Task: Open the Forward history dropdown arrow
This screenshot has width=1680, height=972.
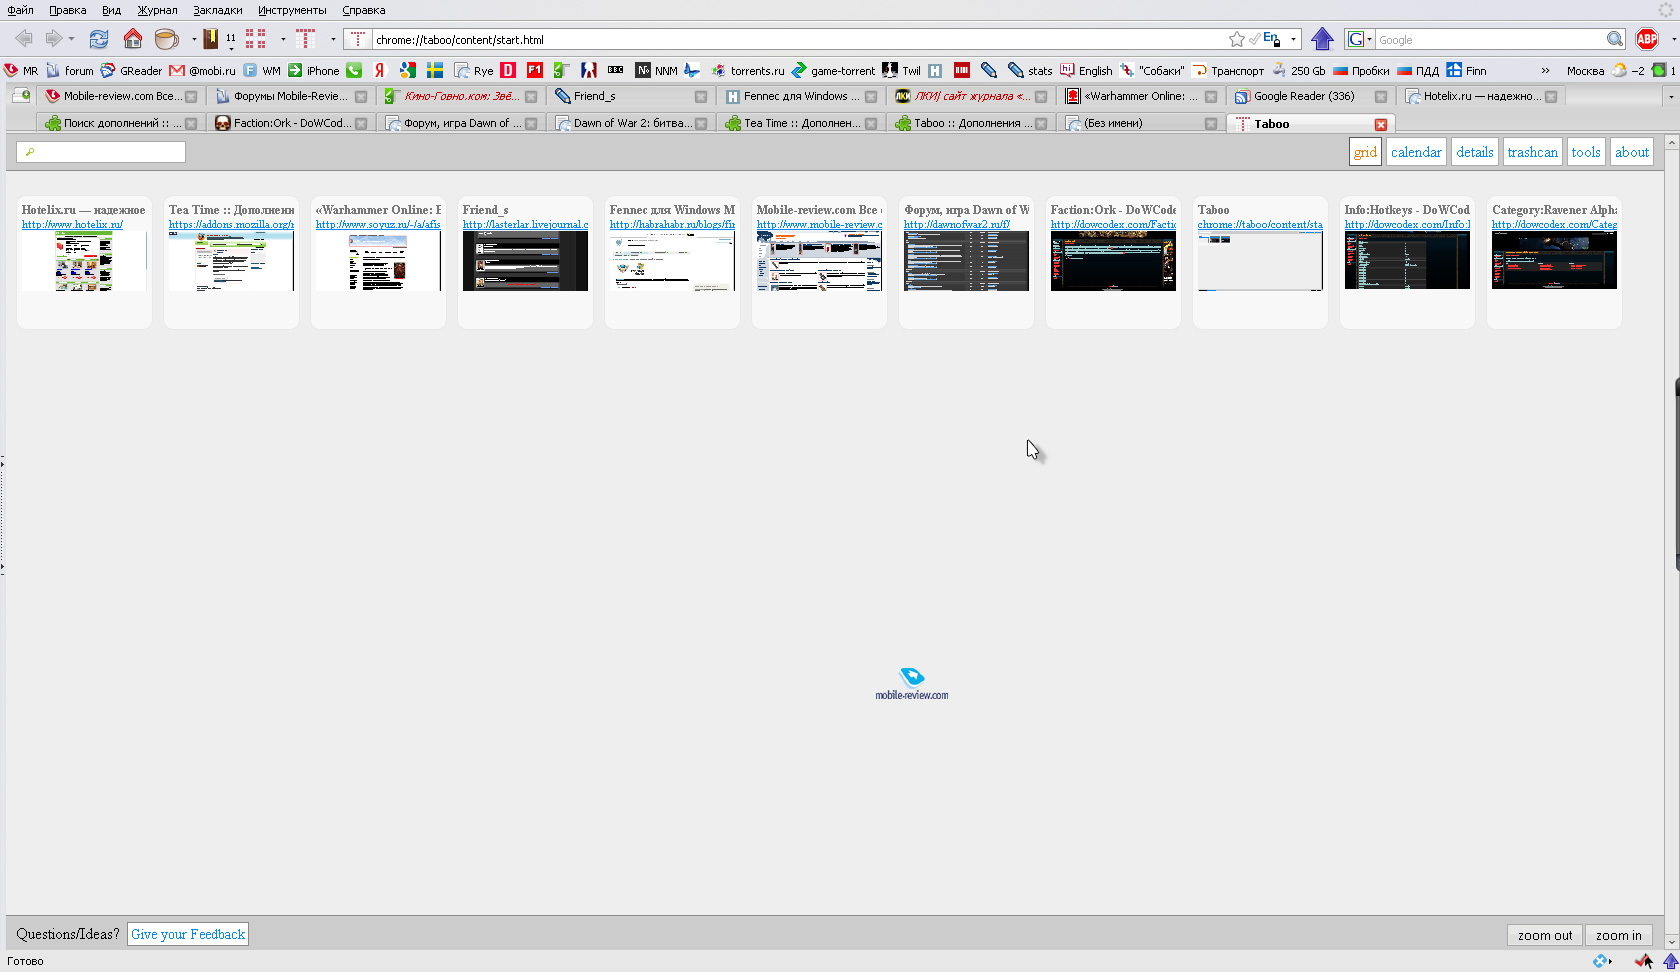Action: point(71,39)
